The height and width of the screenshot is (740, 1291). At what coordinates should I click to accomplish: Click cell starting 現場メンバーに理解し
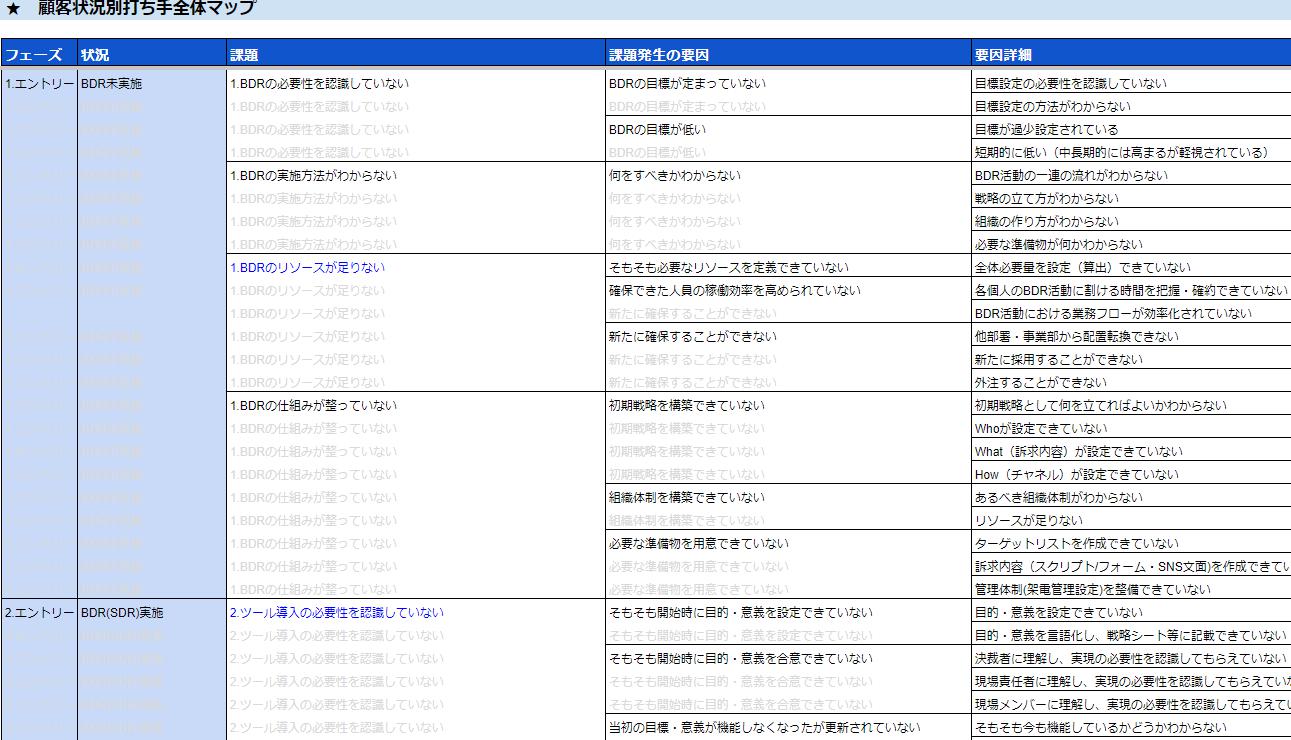(1131, 705)
